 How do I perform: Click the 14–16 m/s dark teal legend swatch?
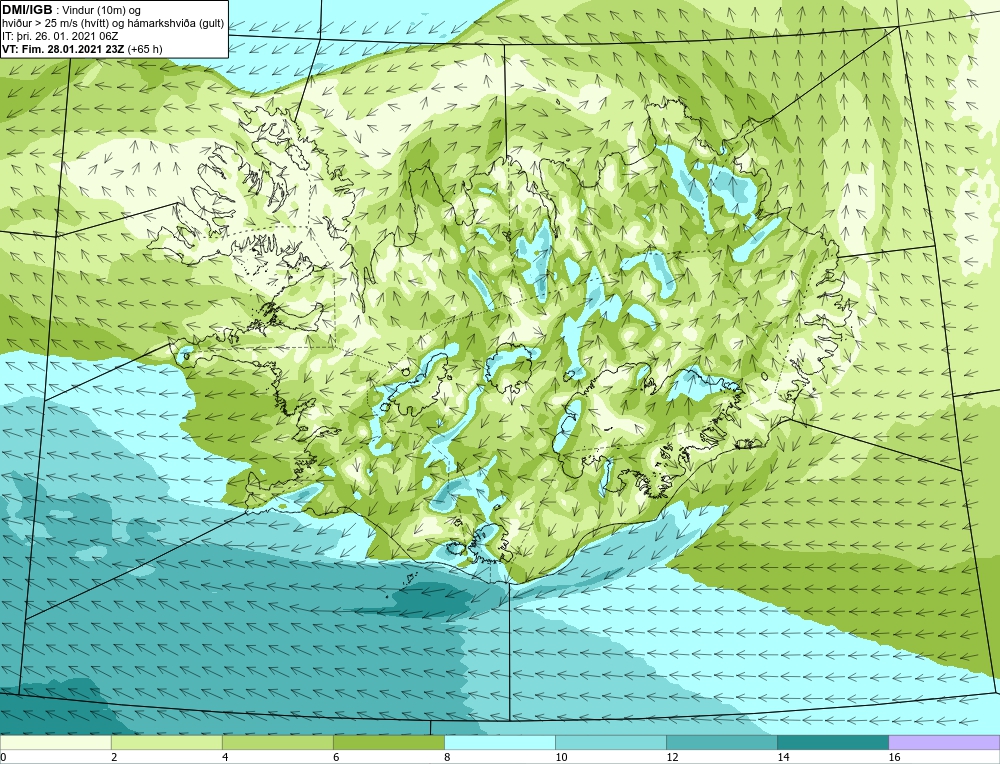832,742
